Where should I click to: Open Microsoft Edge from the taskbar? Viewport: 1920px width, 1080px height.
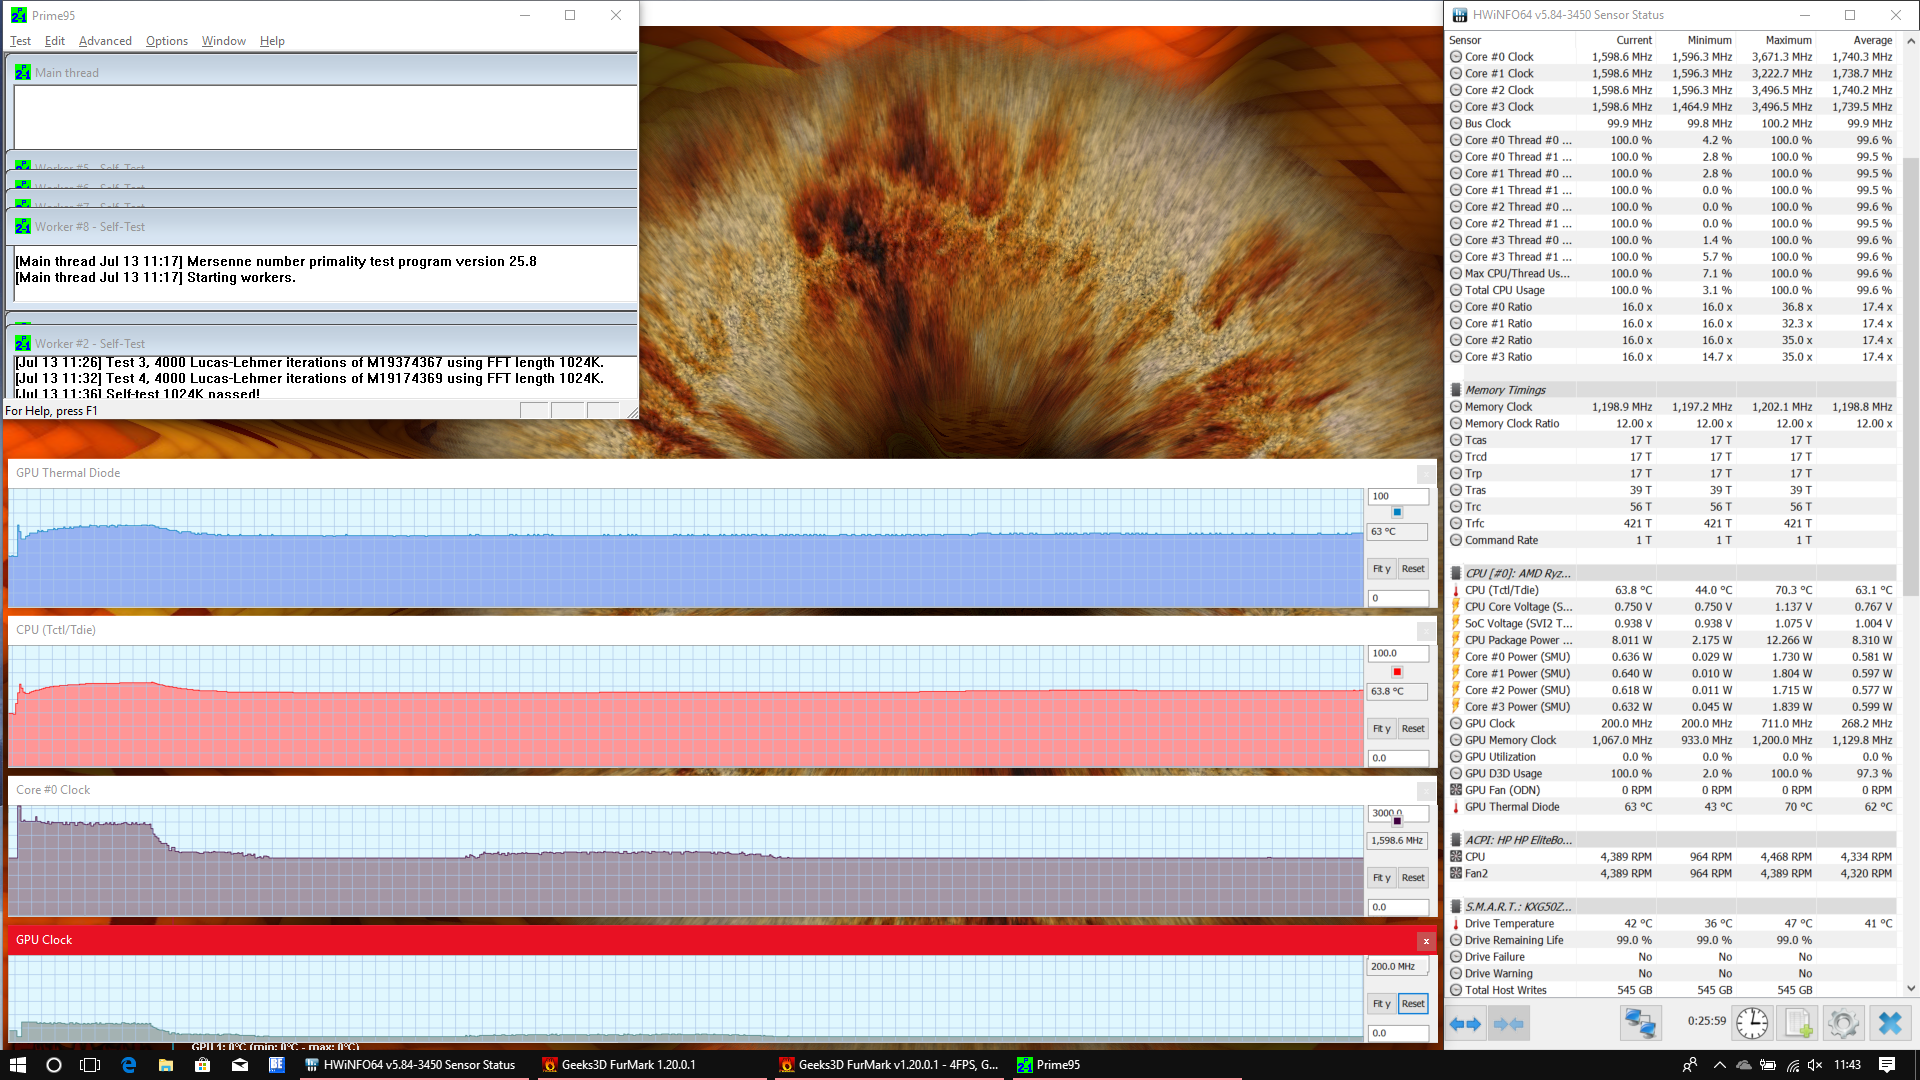click(128, 1065)
